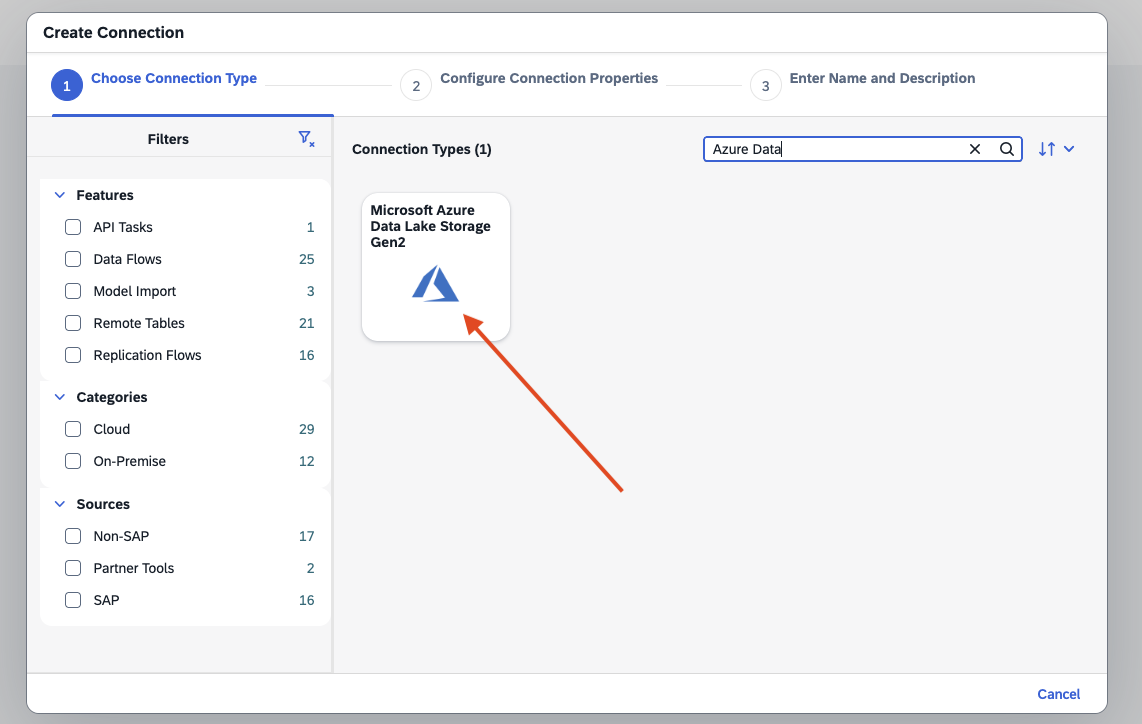Tick the Cloud category checkbox
Screen dimensions: 1142x724
(73, 429)
